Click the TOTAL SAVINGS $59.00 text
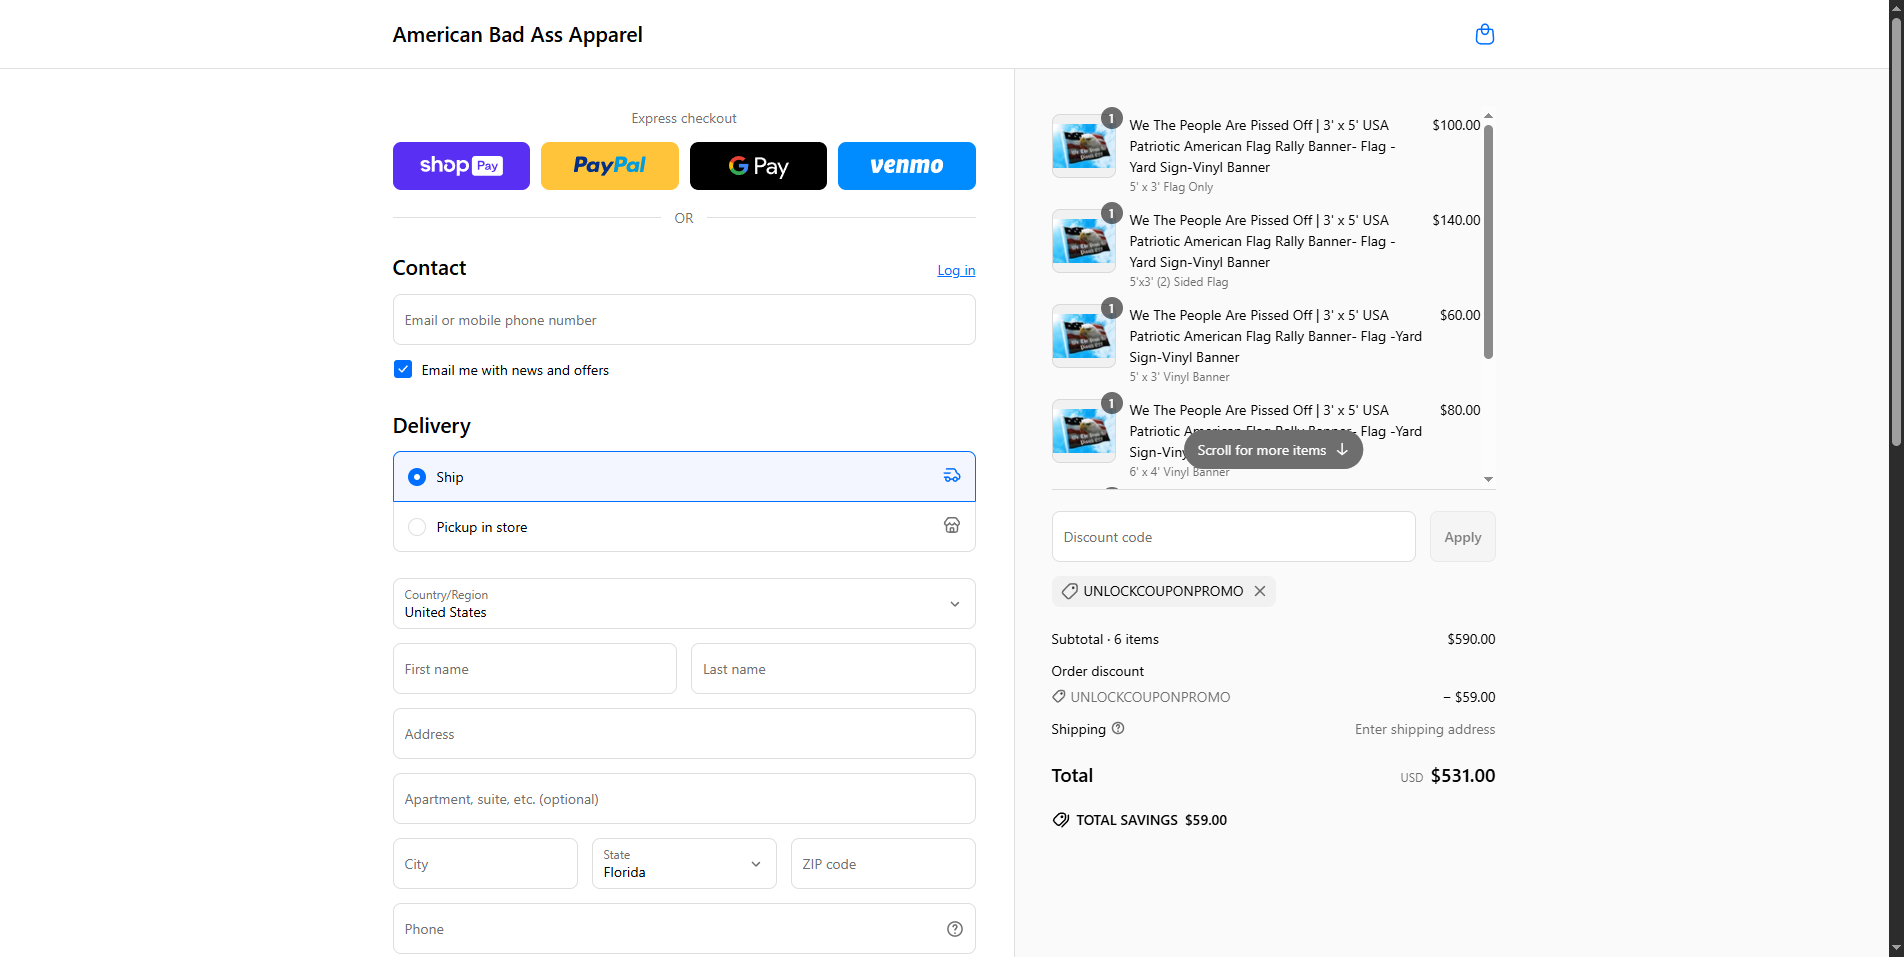The width and height of the screenshot is (1904, 957). tap(1151, 820)
